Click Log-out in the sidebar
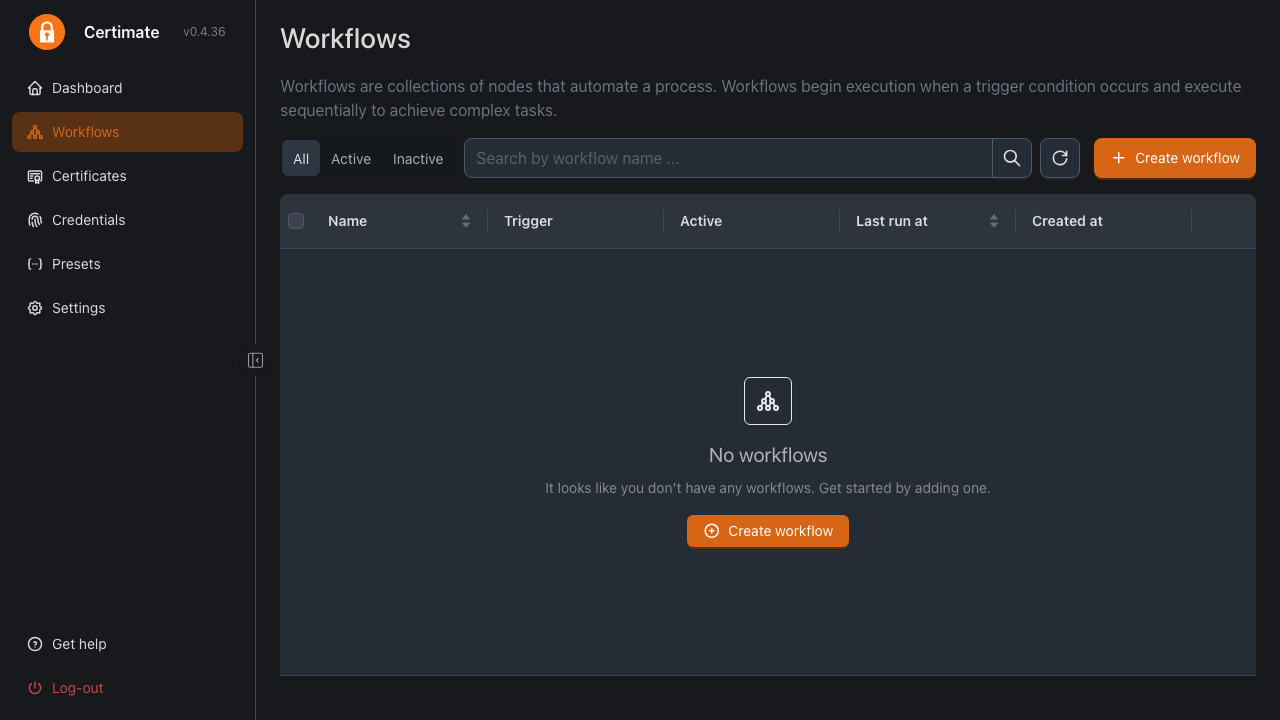1280x720 pixels. 127,688
